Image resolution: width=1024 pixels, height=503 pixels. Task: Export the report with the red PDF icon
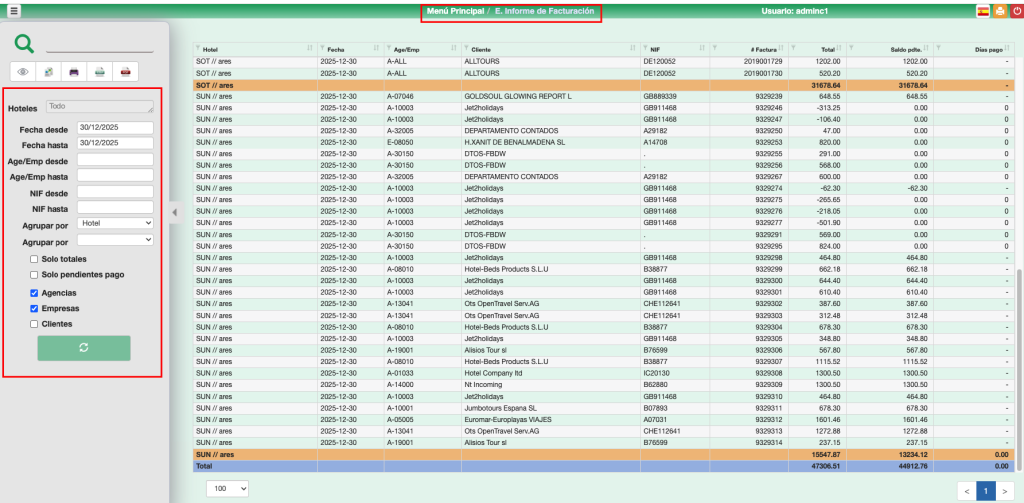pos(125,72)
